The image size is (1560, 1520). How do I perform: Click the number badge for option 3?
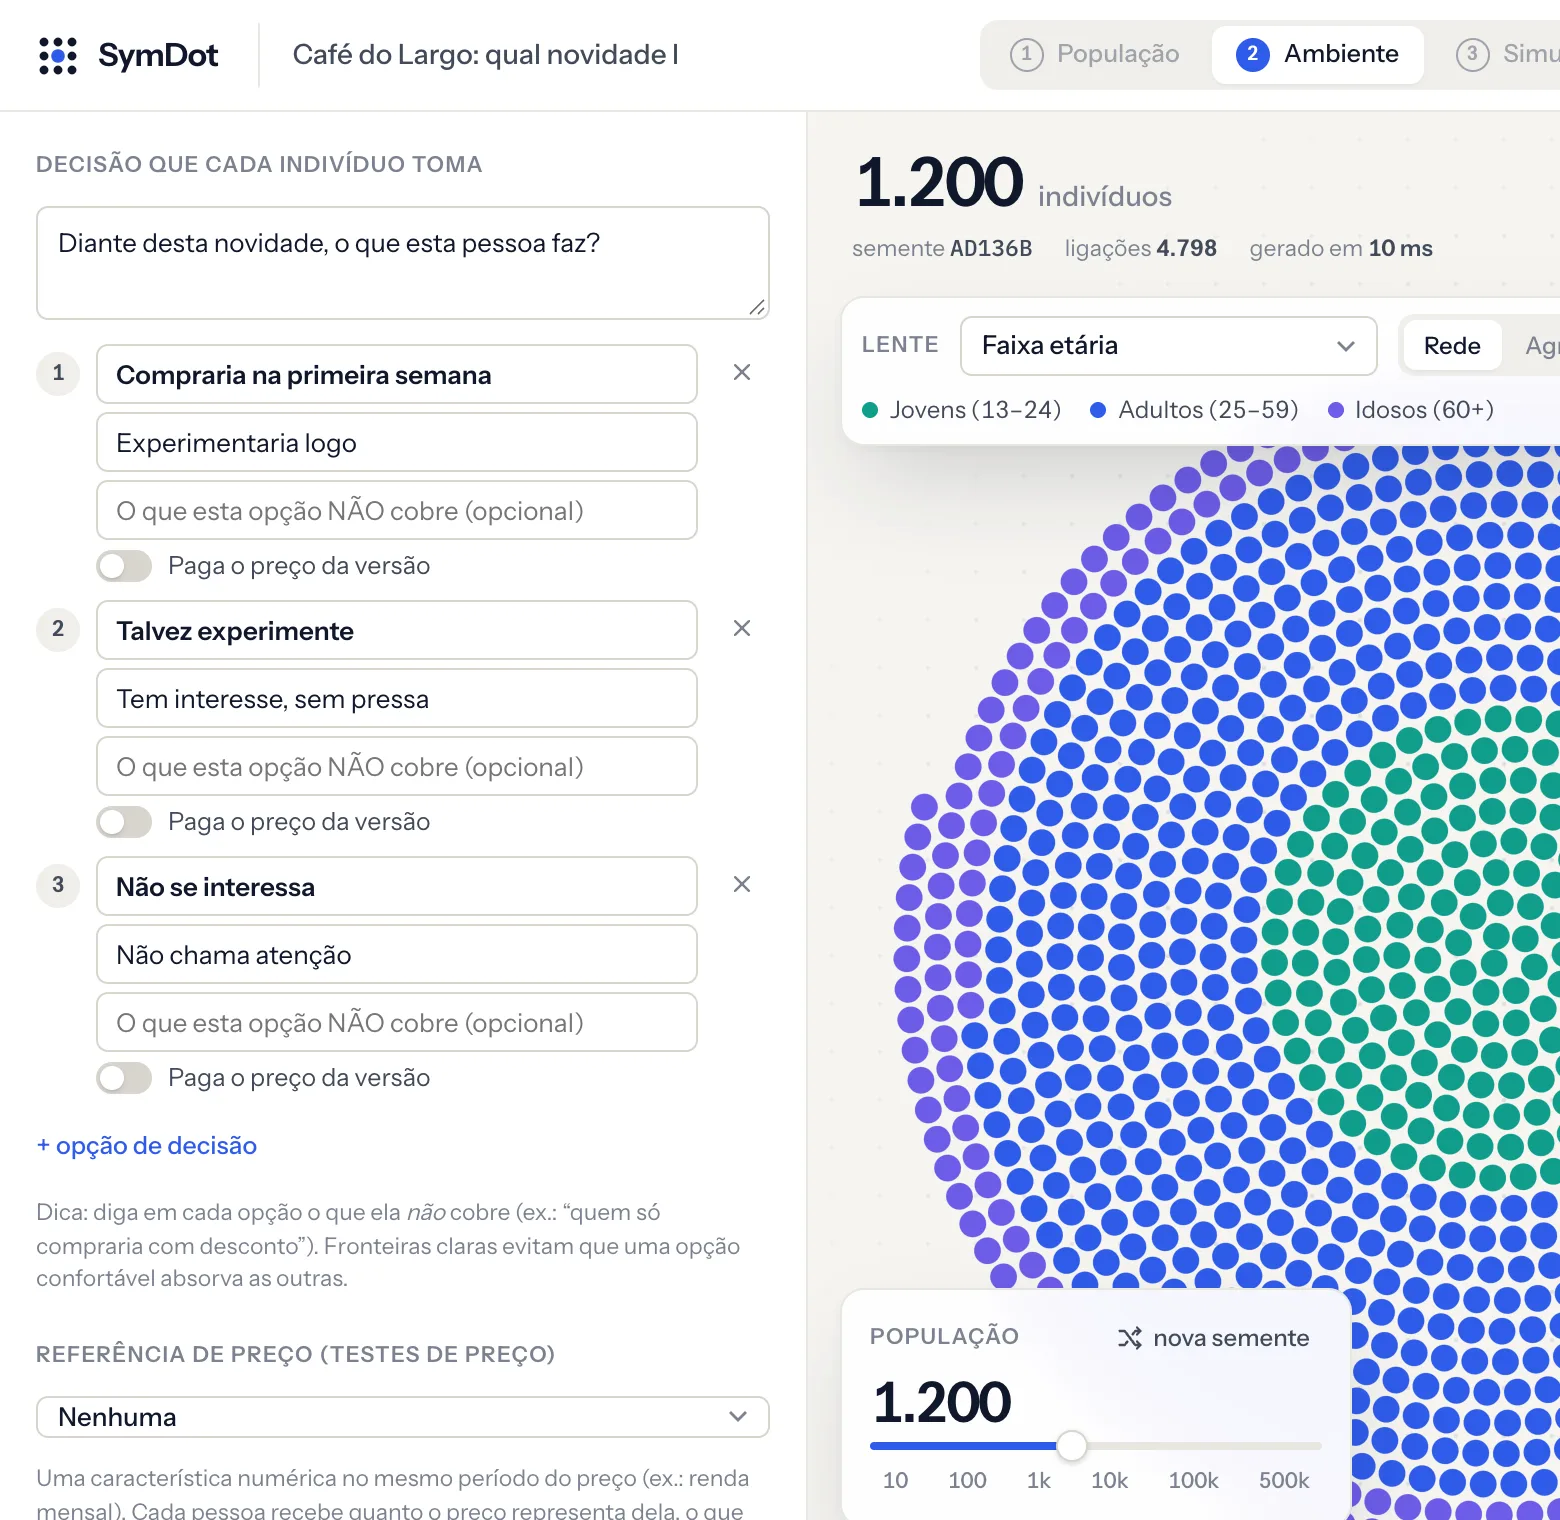(58, 886)
